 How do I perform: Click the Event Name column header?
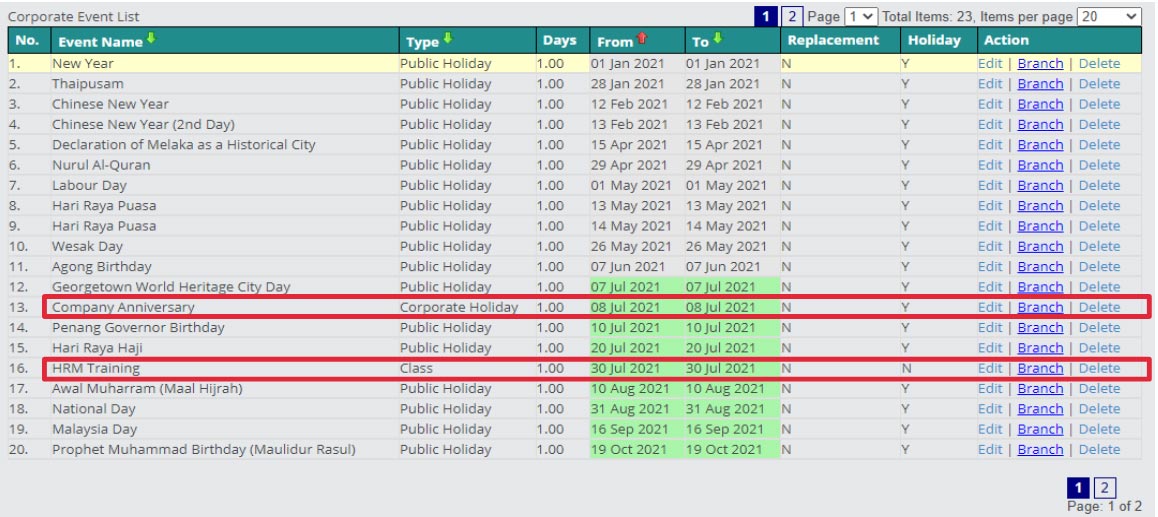(101, 41)
